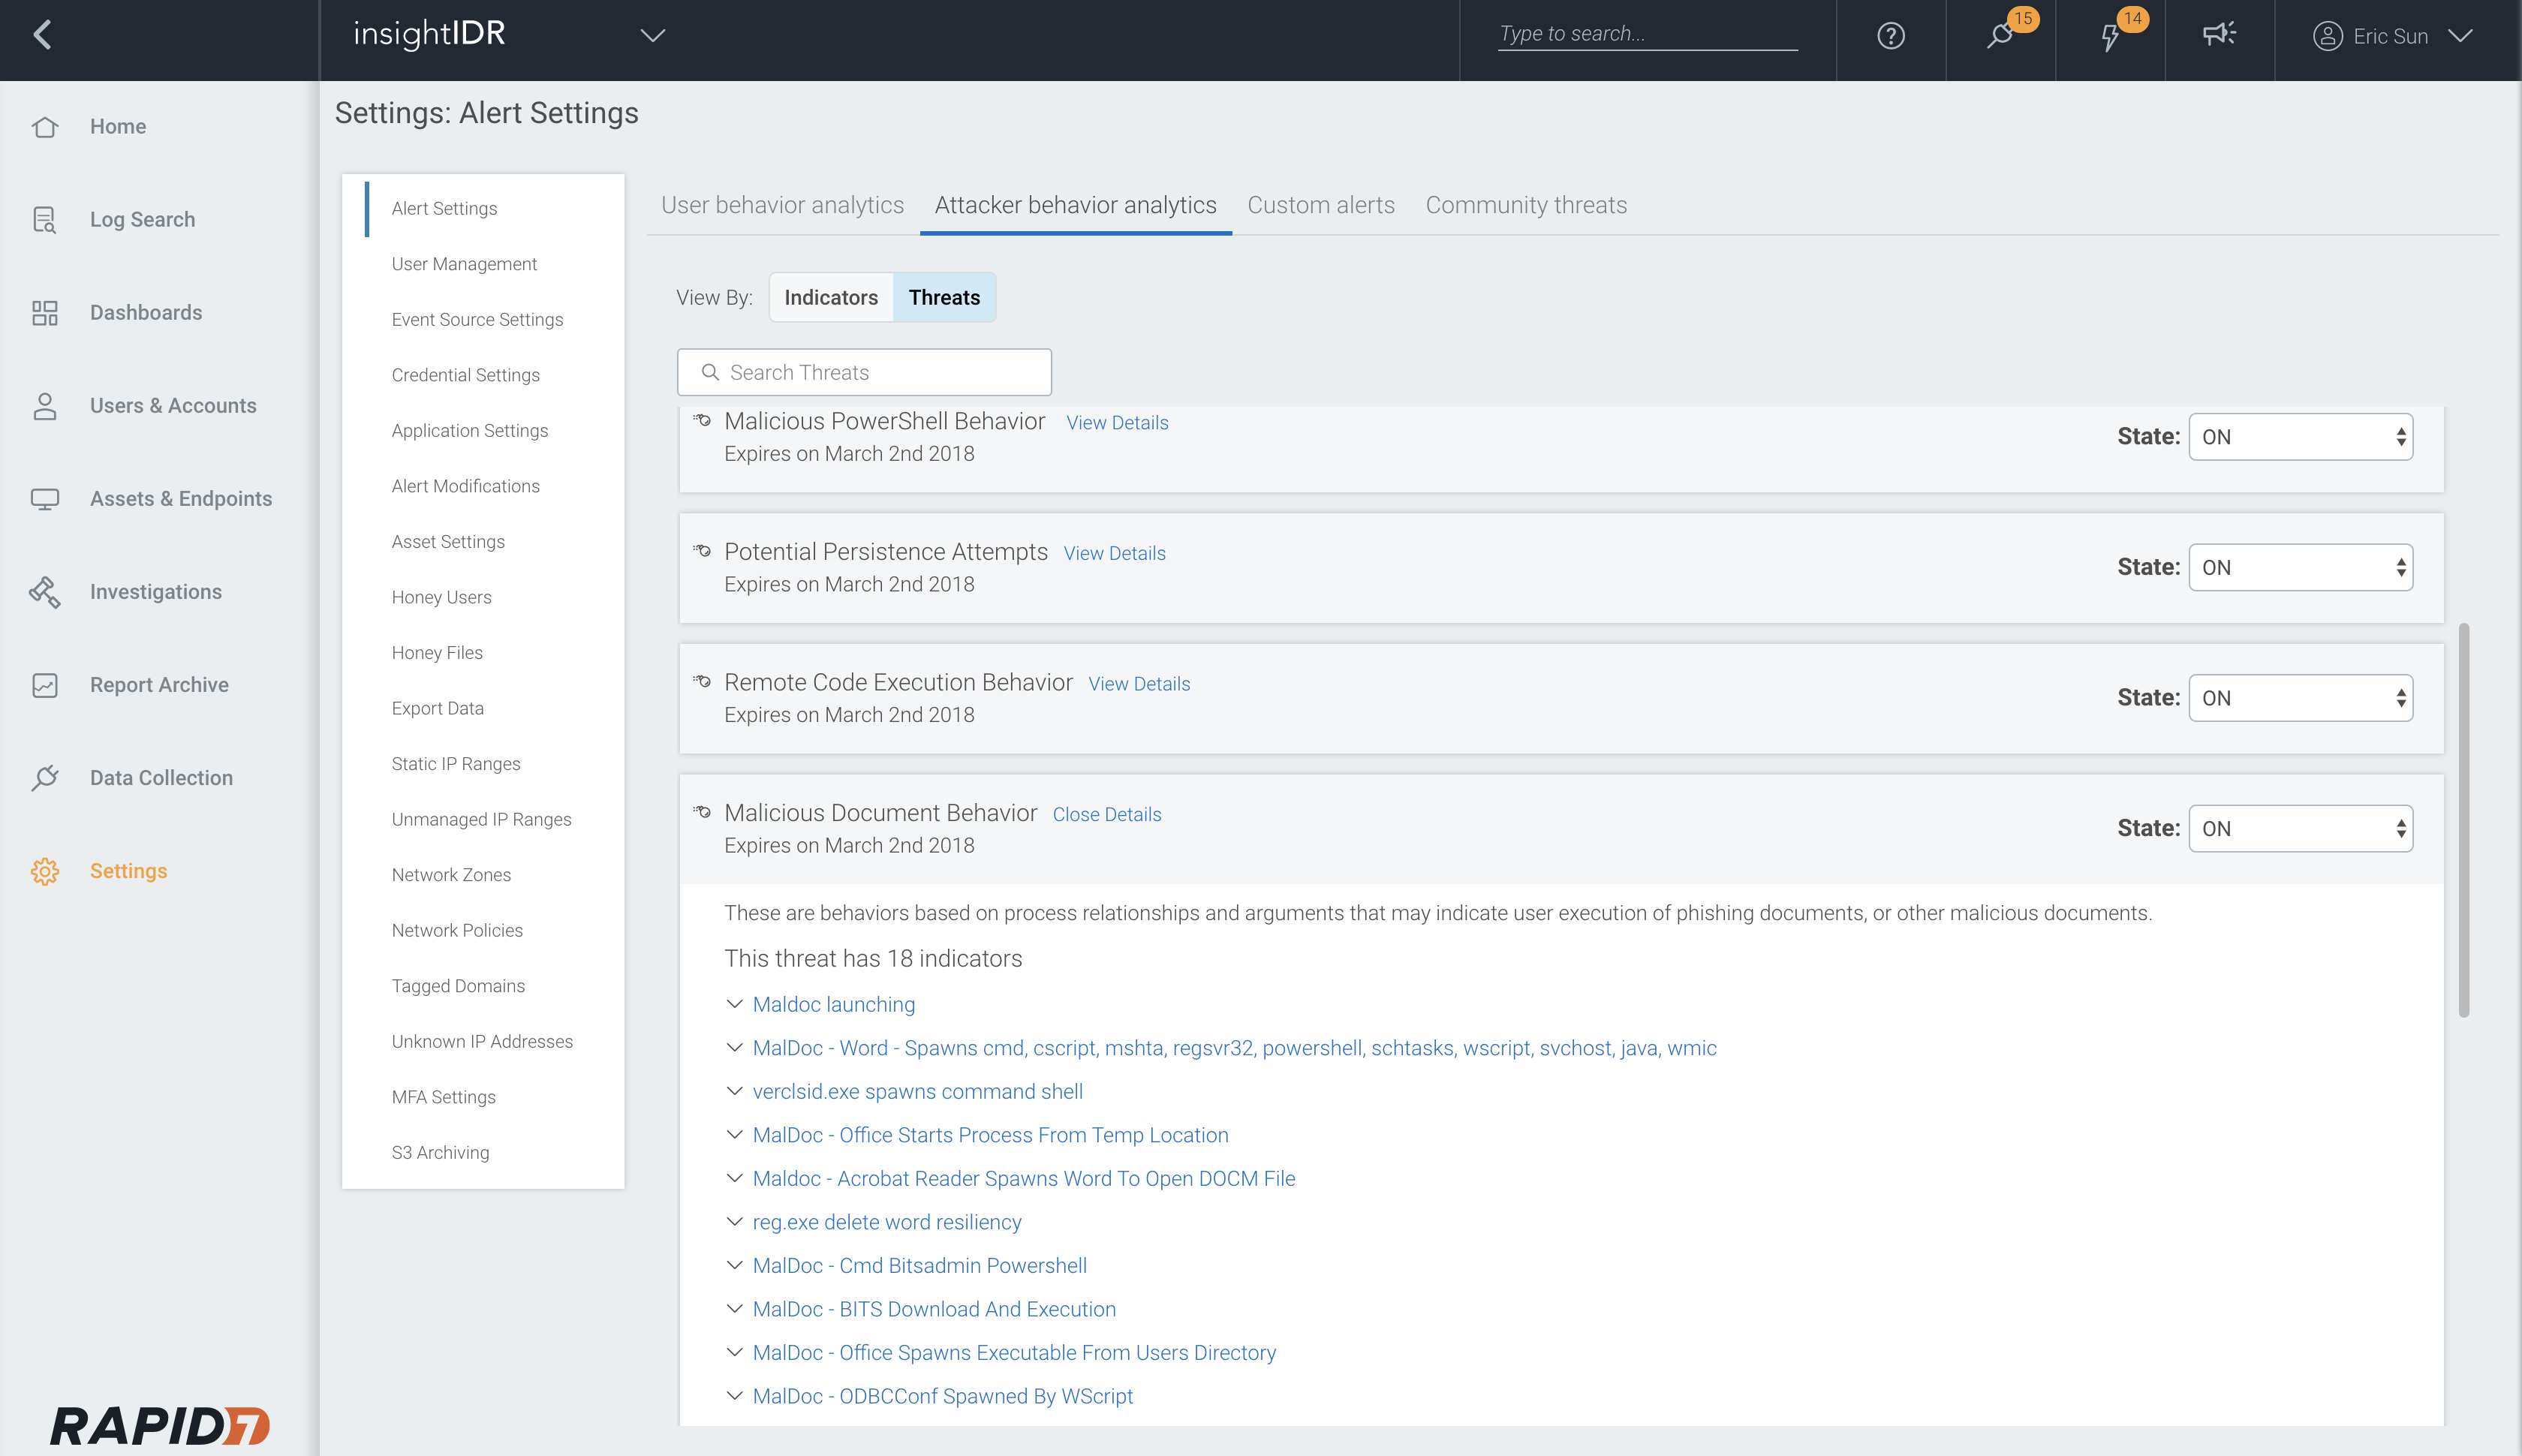Image resolution: width=2522 pixels, height=1456 pixels.
Task: Open the lightning bolt alerts icon
Action: (2110, 37)
